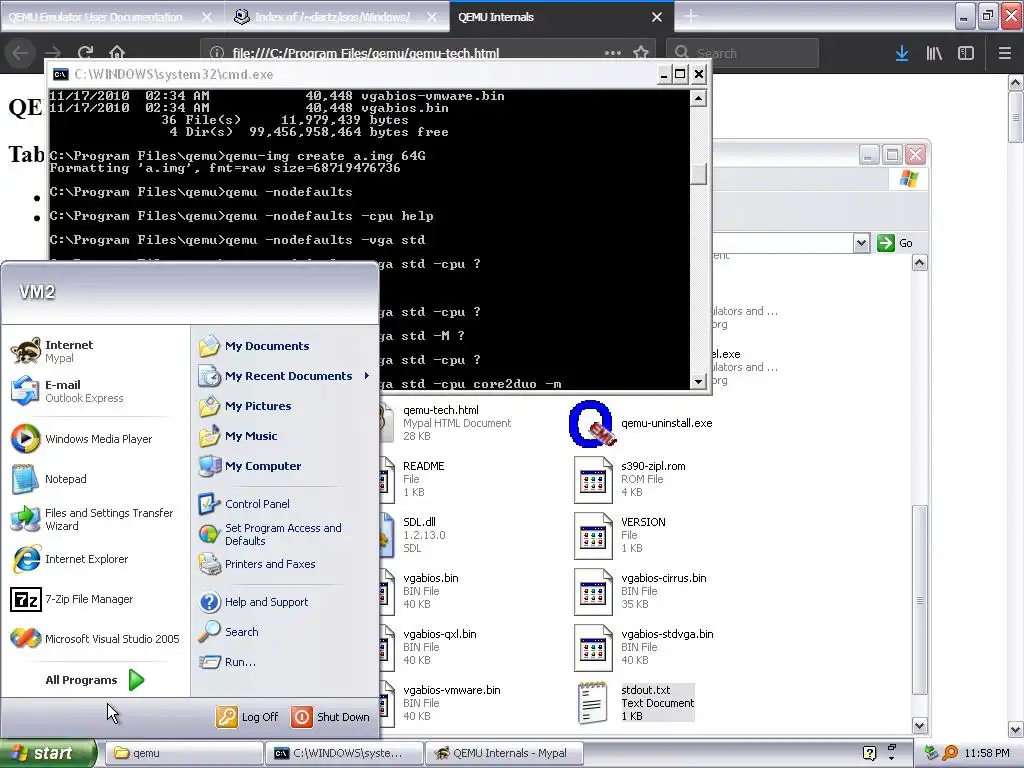Click the browser Search field
The height and width of the screenshot is (768, 1024).
tap(743, 53)
